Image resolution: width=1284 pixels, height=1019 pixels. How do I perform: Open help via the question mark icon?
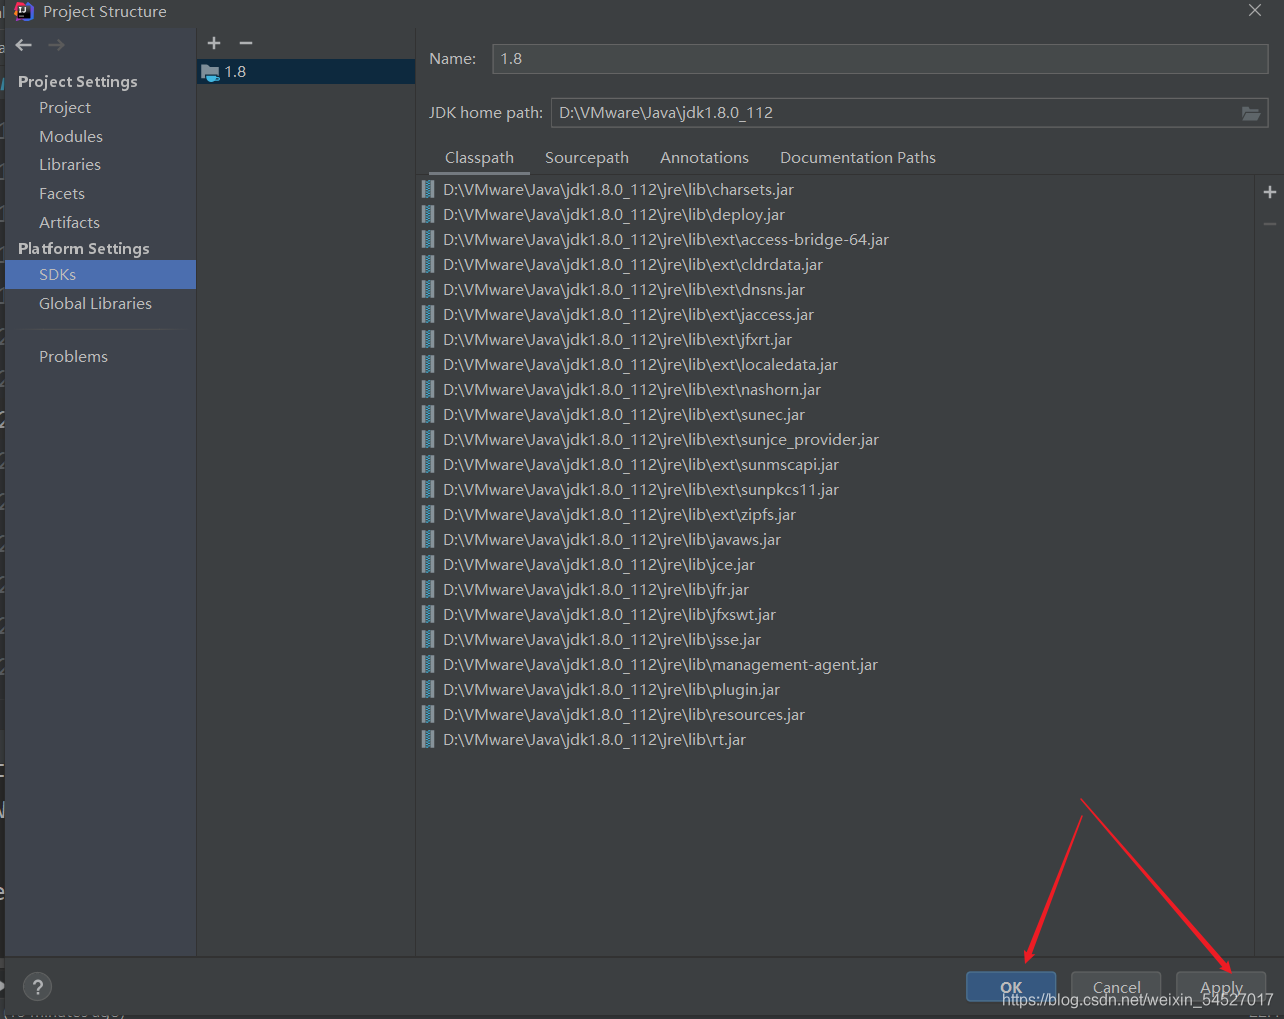tap(37, 986)
